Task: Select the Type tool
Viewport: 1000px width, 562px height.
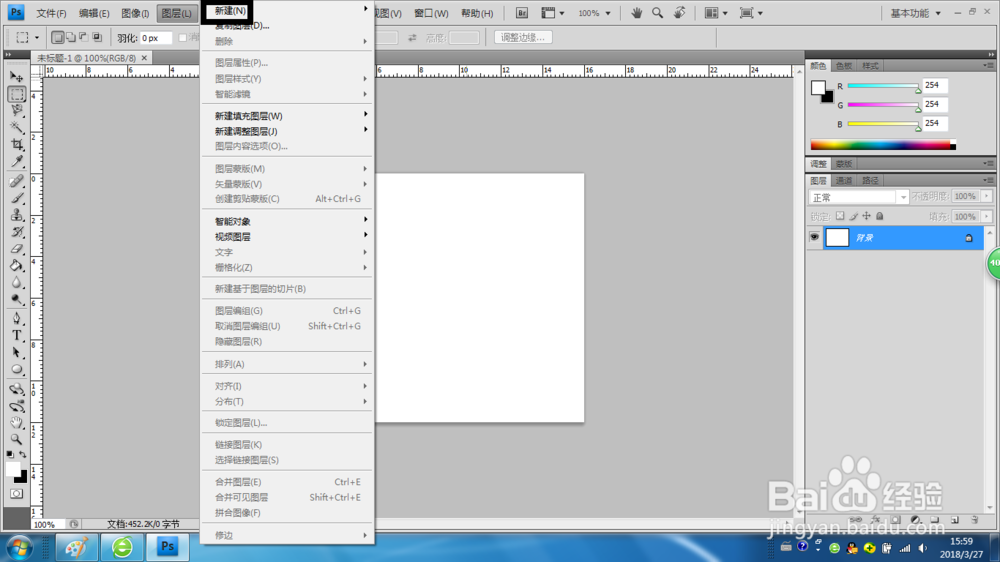Action: pos(17,336)
